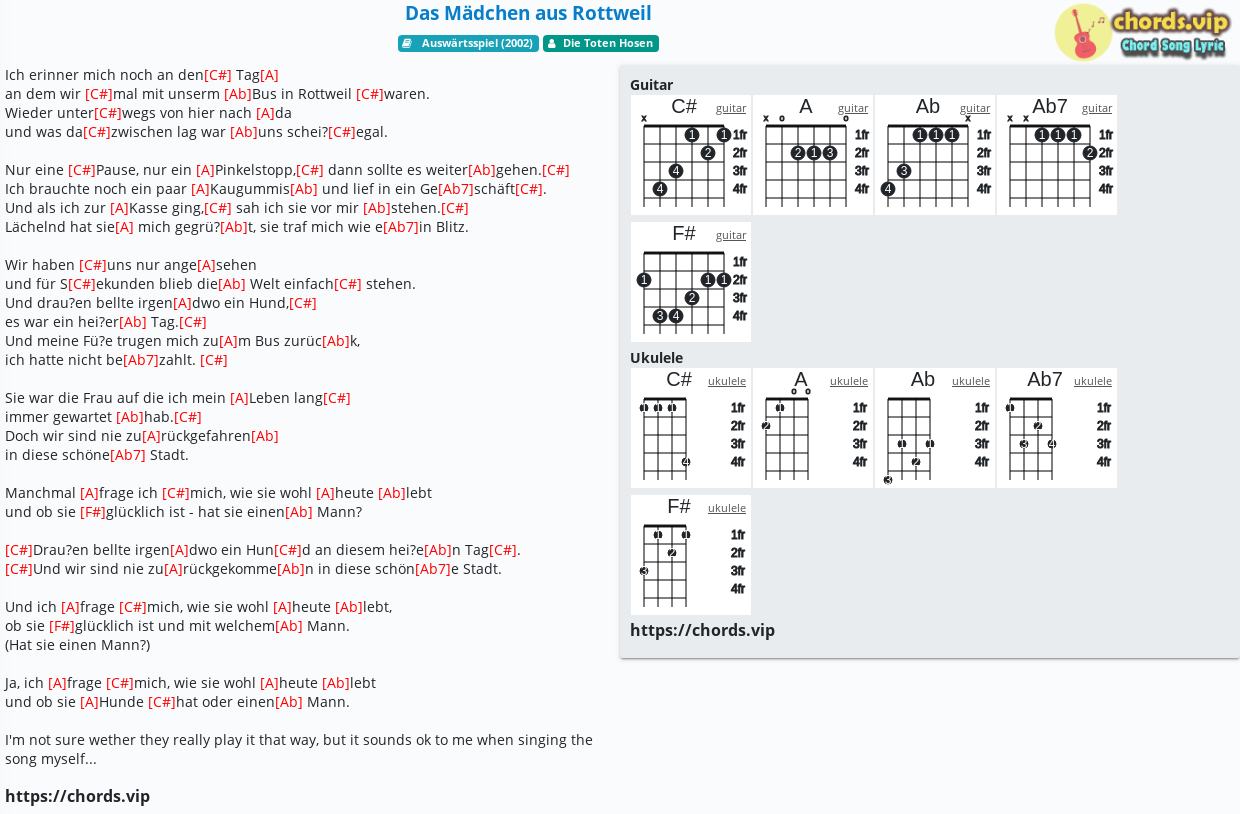
Task: Click the [Ab] chord before "hab."
Action: coord(130,417)
